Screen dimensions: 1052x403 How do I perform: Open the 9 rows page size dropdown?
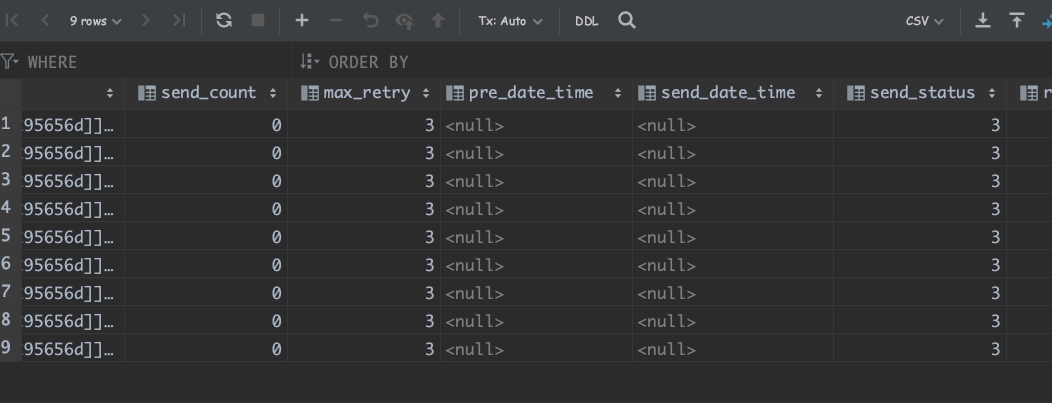point(95,20)
